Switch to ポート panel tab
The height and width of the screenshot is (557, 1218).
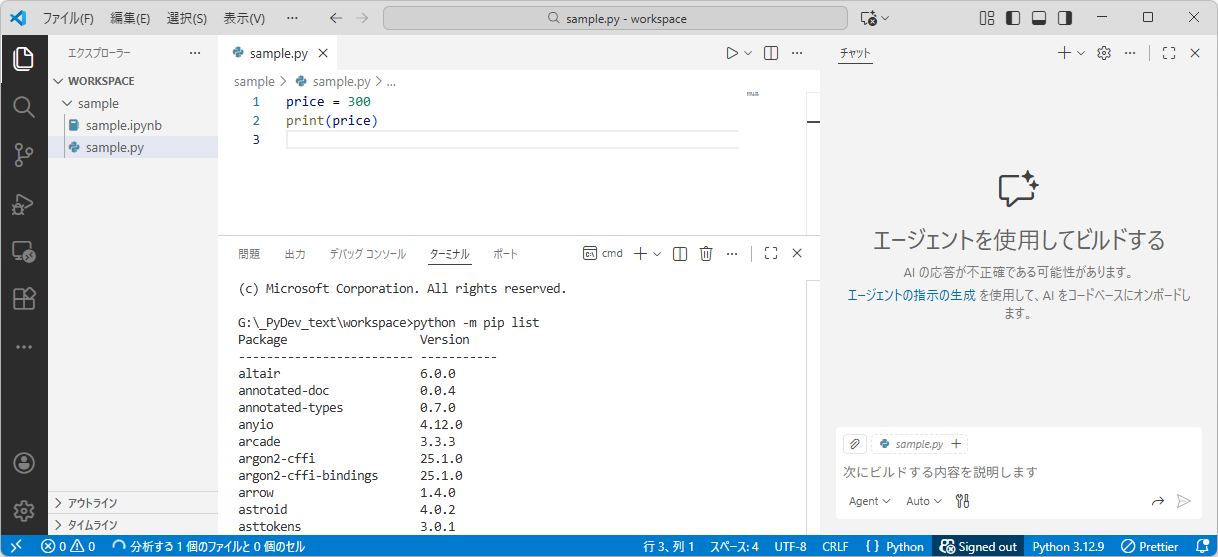coord(505,254)
